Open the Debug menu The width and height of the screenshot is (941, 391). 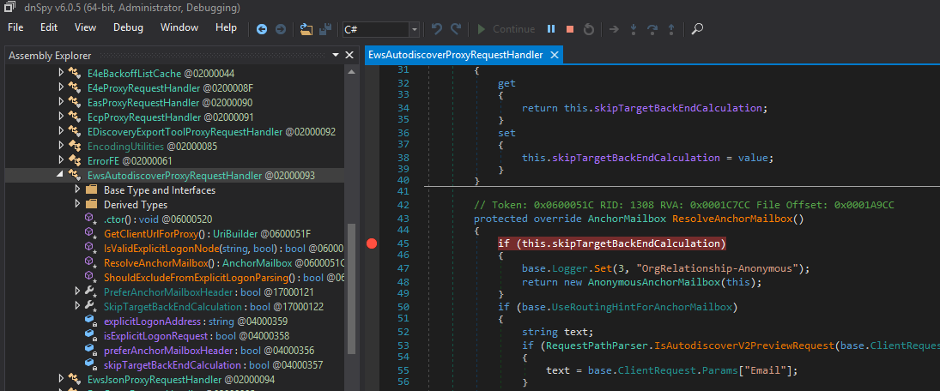pyautogui.click(x=128, y=28)
